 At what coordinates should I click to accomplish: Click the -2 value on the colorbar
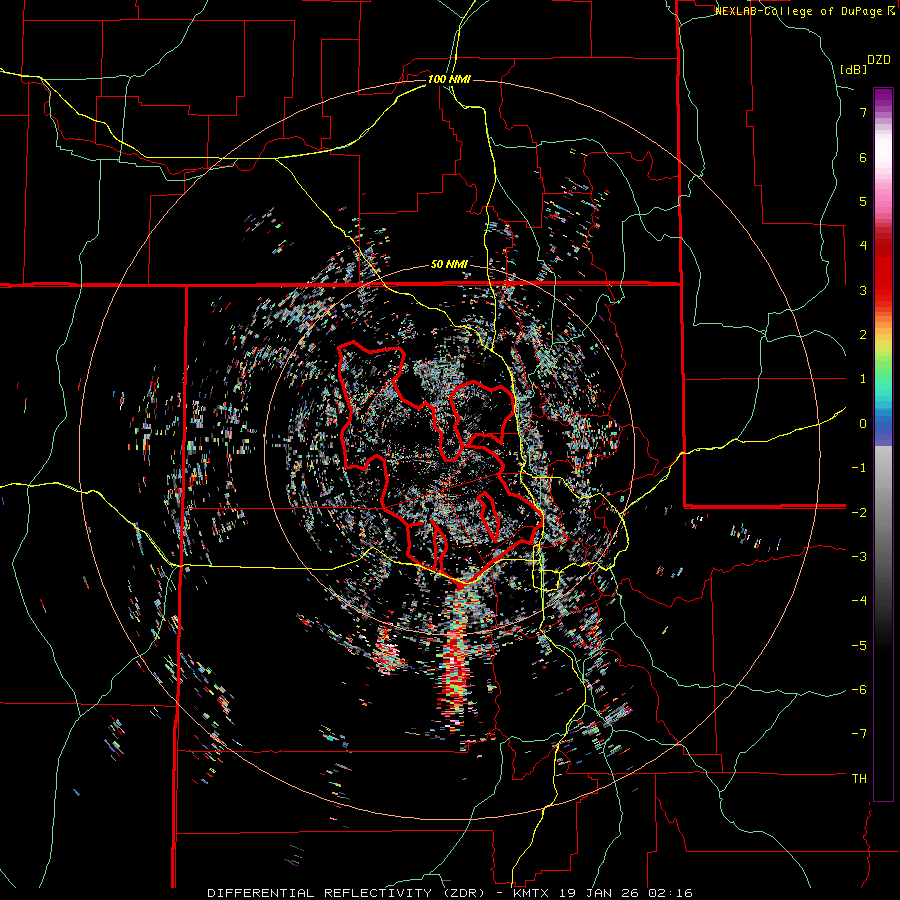(x=859, y=512)
